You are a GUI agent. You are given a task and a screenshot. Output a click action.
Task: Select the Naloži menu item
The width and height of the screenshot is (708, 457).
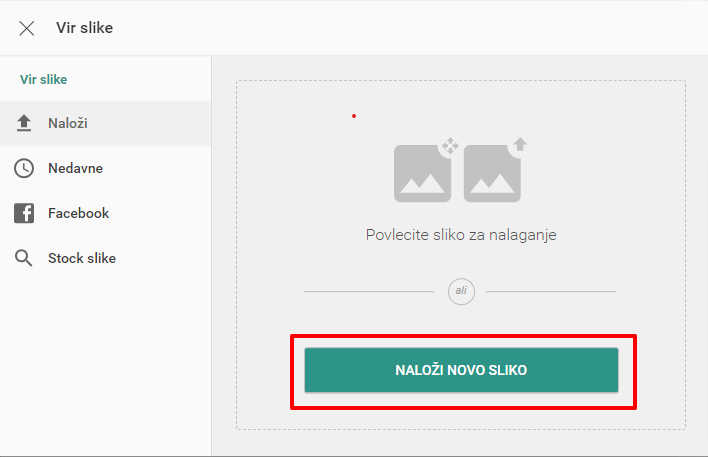[x=106, y=123]
